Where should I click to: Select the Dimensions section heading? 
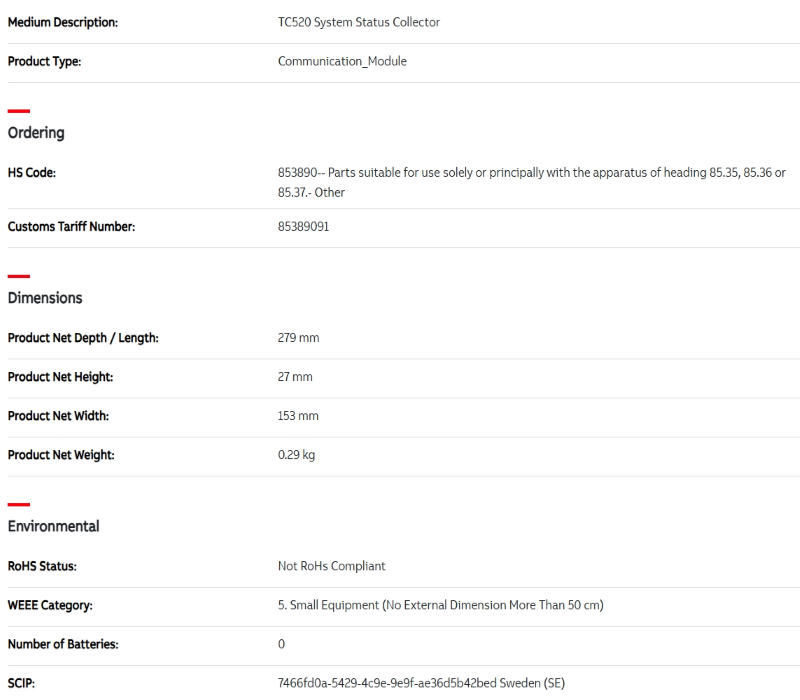tap(45, 298)
